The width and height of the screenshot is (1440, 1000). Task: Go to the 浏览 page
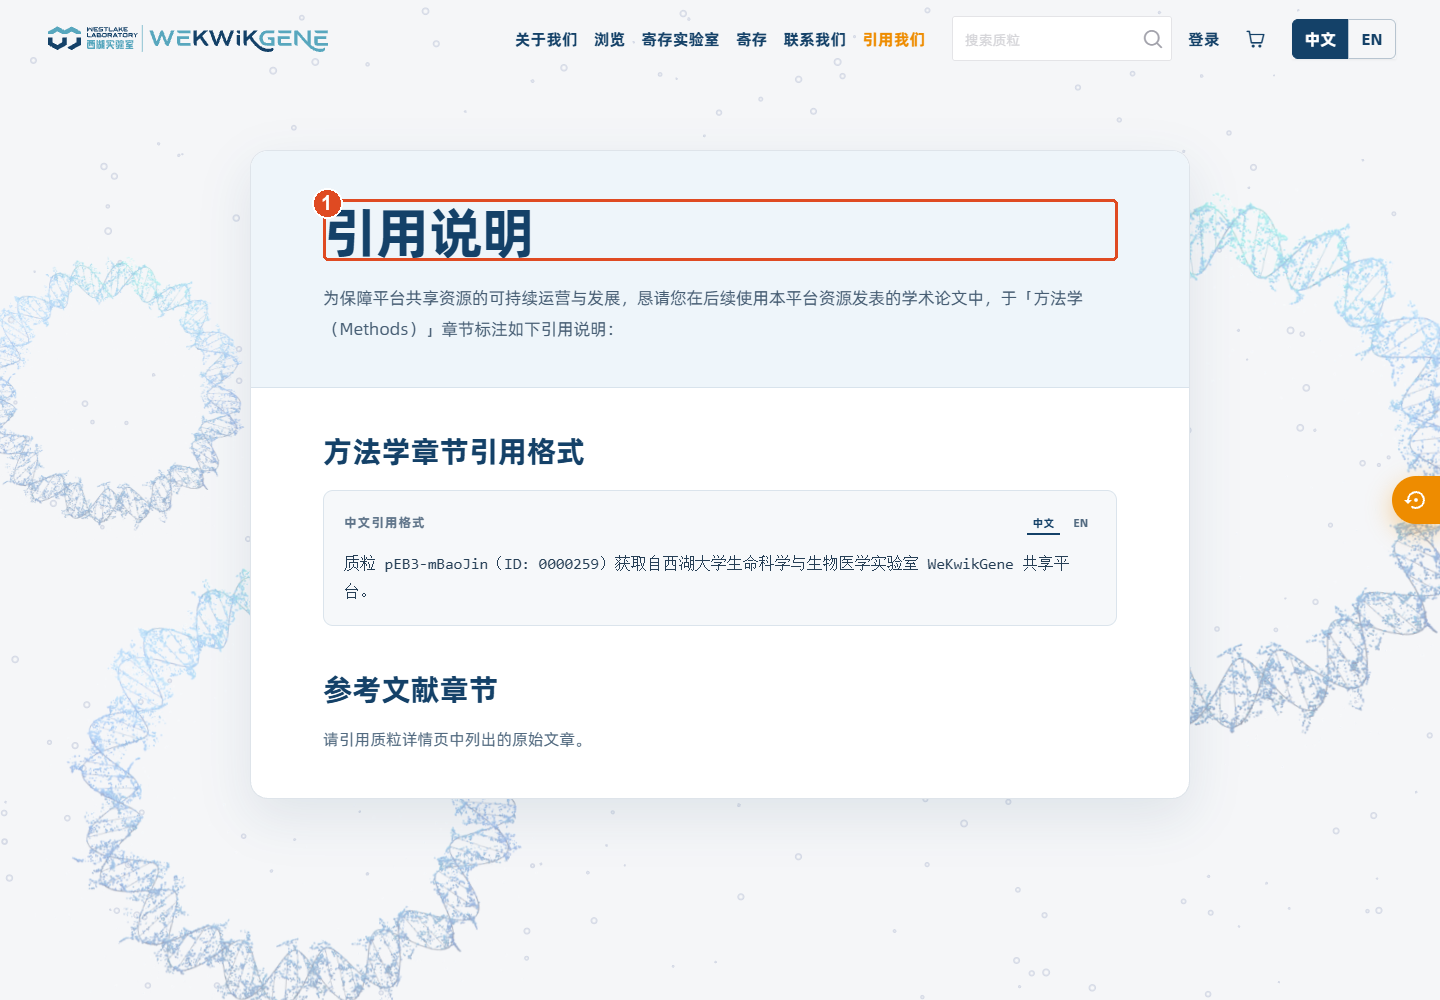(x=609, y=40)
